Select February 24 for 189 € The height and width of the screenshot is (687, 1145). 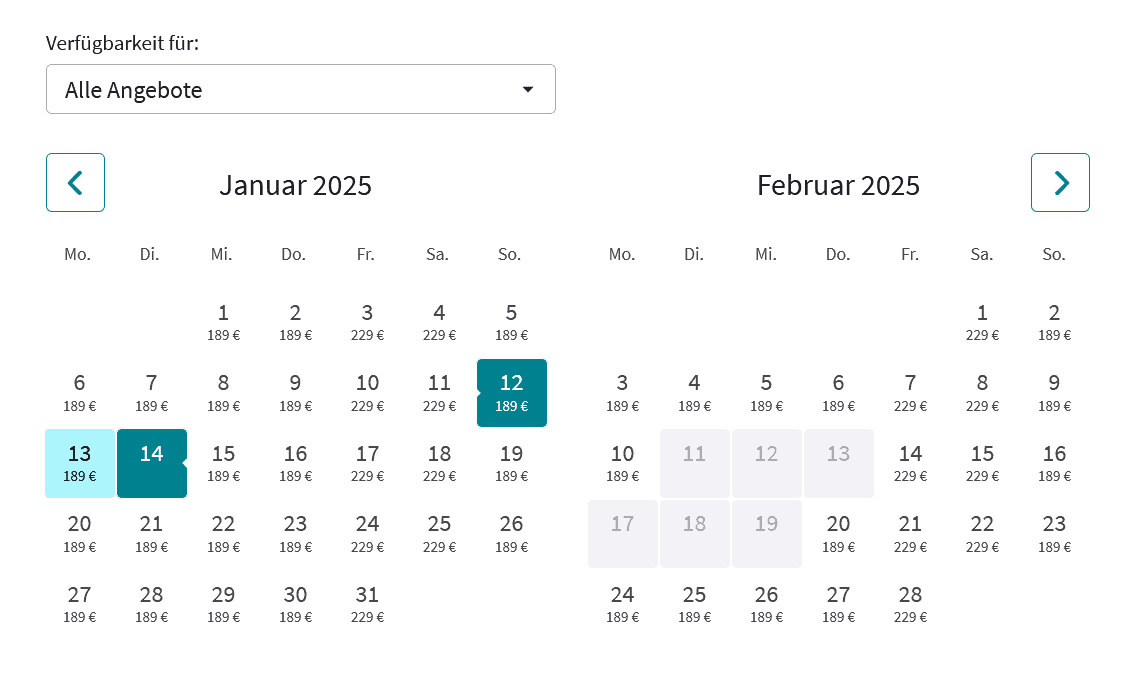[x=622, y=604]
